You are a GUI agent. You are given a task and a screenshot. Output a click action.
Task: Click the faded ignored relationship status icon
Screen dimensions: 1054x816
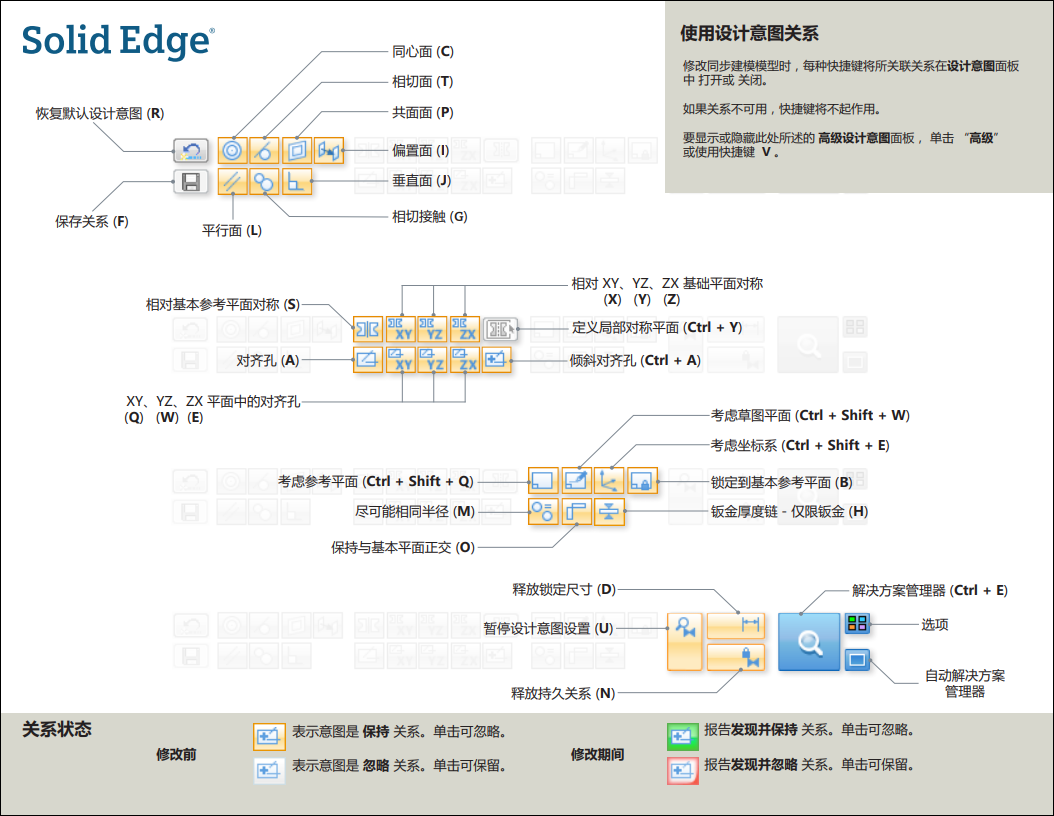[269, 770]
